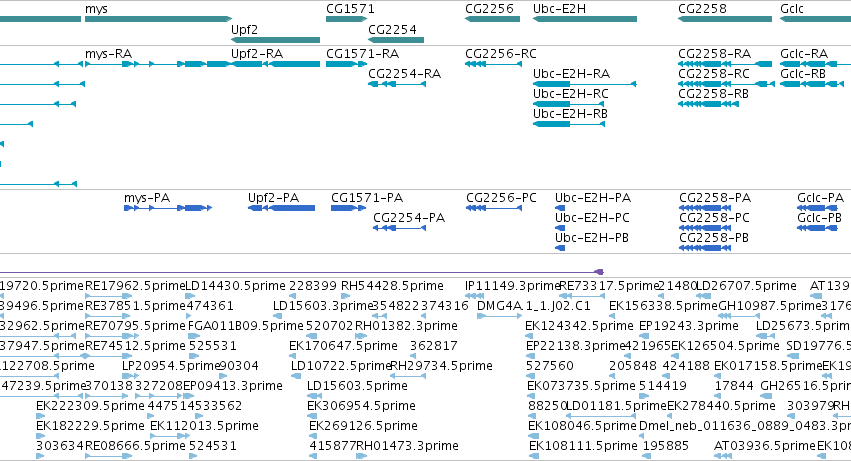Click the CG2258 gene label
This screenshot has width=851, height=461.
[x=702, y=9]
